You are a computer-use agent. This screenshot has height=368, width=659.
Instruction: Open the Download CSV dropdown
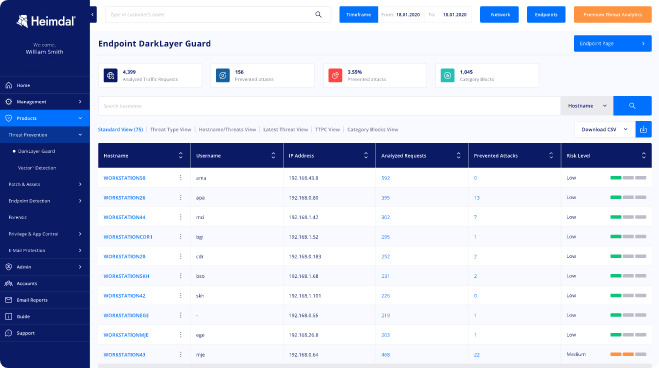605,129
